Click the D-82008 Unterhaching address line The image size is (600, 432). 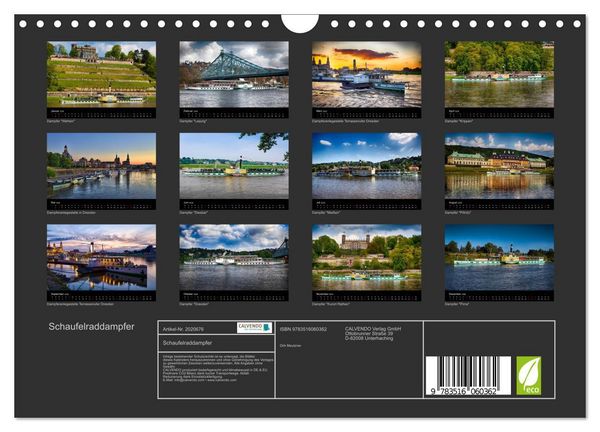coord(369,338)
